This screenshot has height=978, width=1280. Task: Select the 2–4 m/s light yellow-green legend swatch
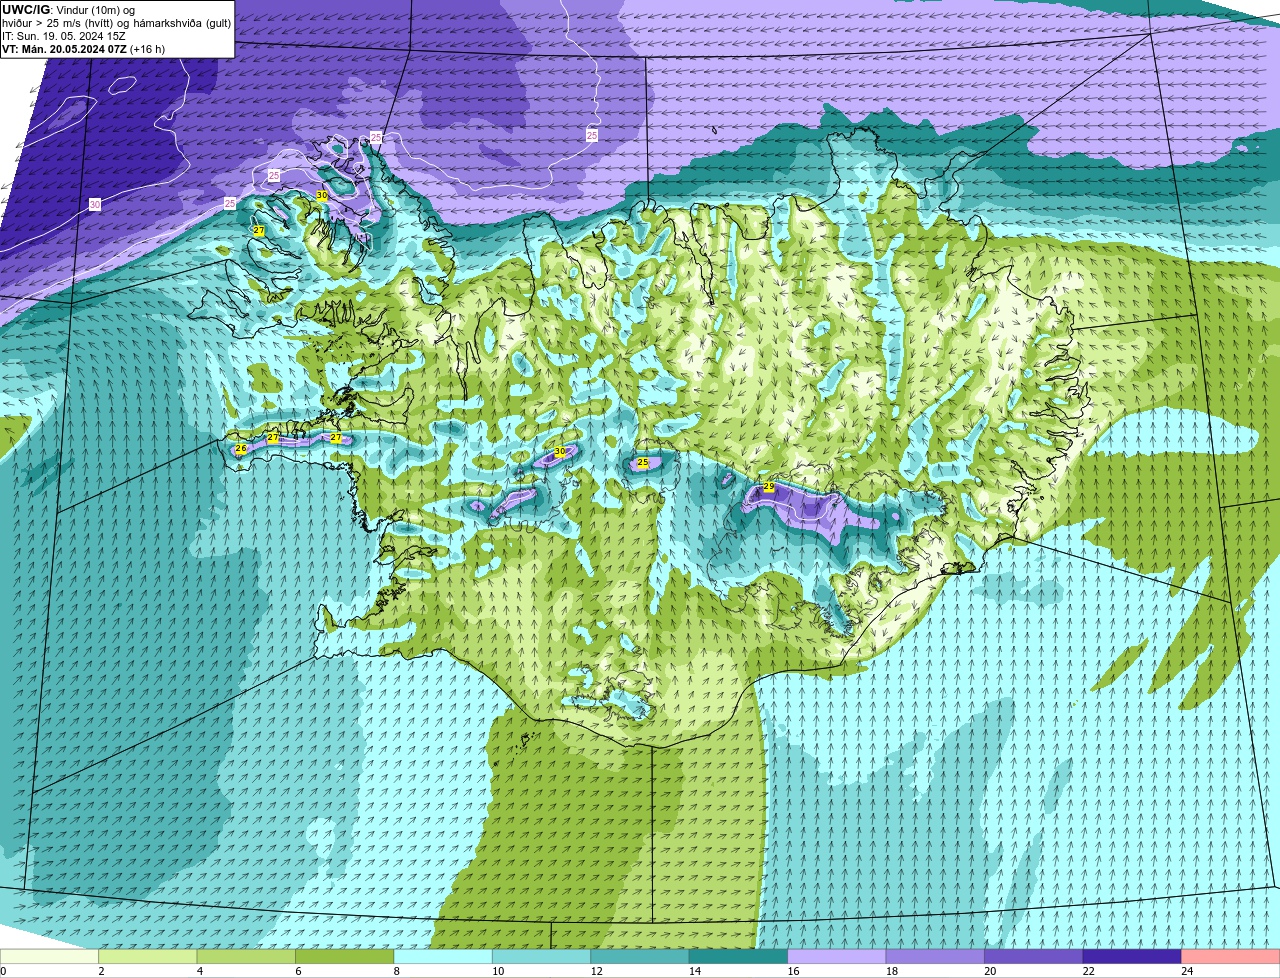pyautogui.click(x=150, y=957)
